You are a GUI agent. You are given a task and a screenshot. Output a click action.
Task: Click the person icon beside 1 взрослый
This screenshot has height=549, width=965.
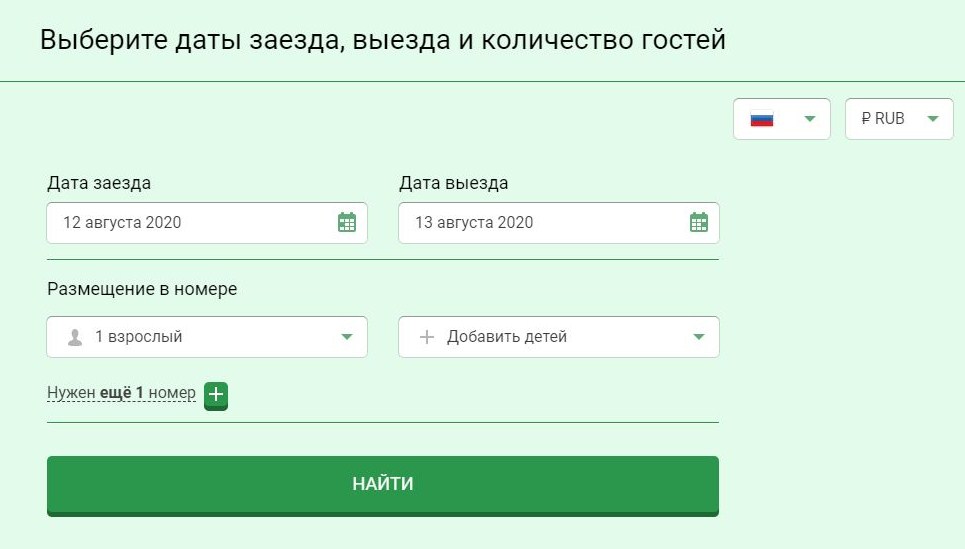pyautogui.click(x=75, y=337)
